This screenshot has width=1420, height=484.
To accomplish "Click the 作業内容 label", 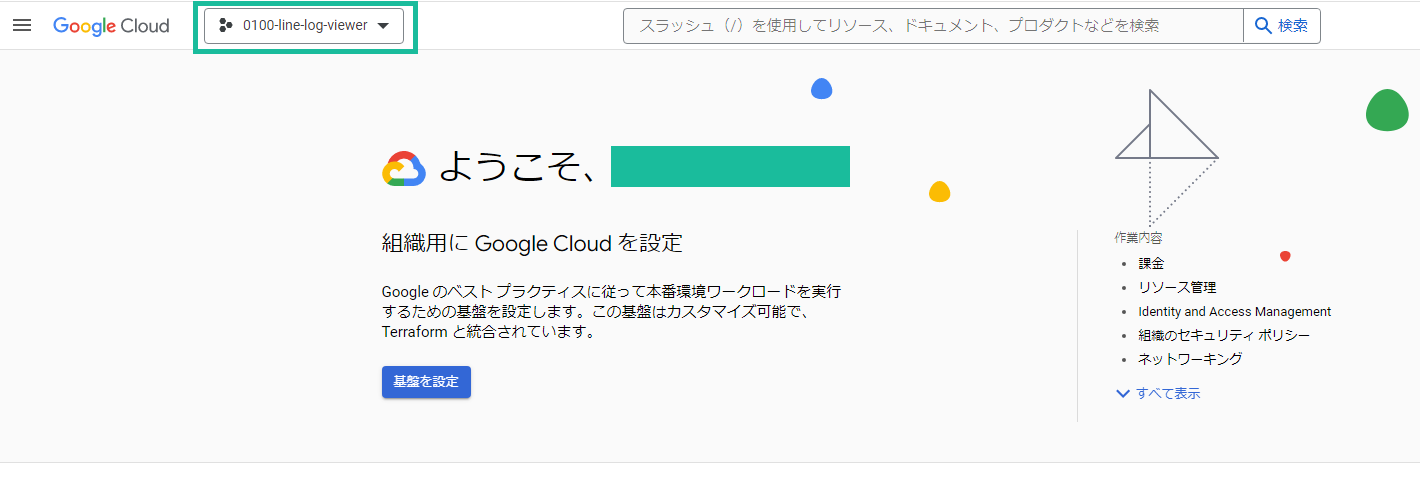I will click(x=1138, y=238).
